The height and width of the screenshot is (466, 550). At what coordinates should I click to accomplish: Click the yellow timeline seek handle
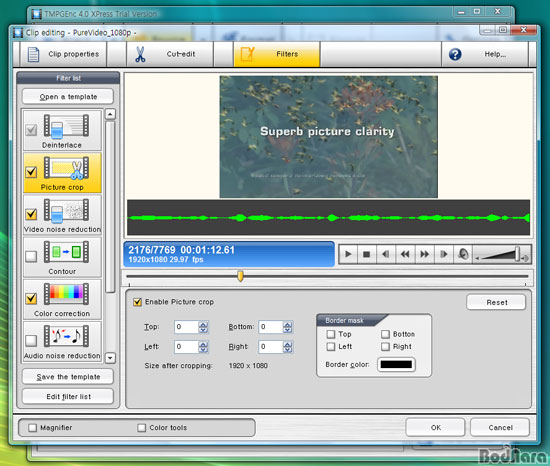[240, 276]
